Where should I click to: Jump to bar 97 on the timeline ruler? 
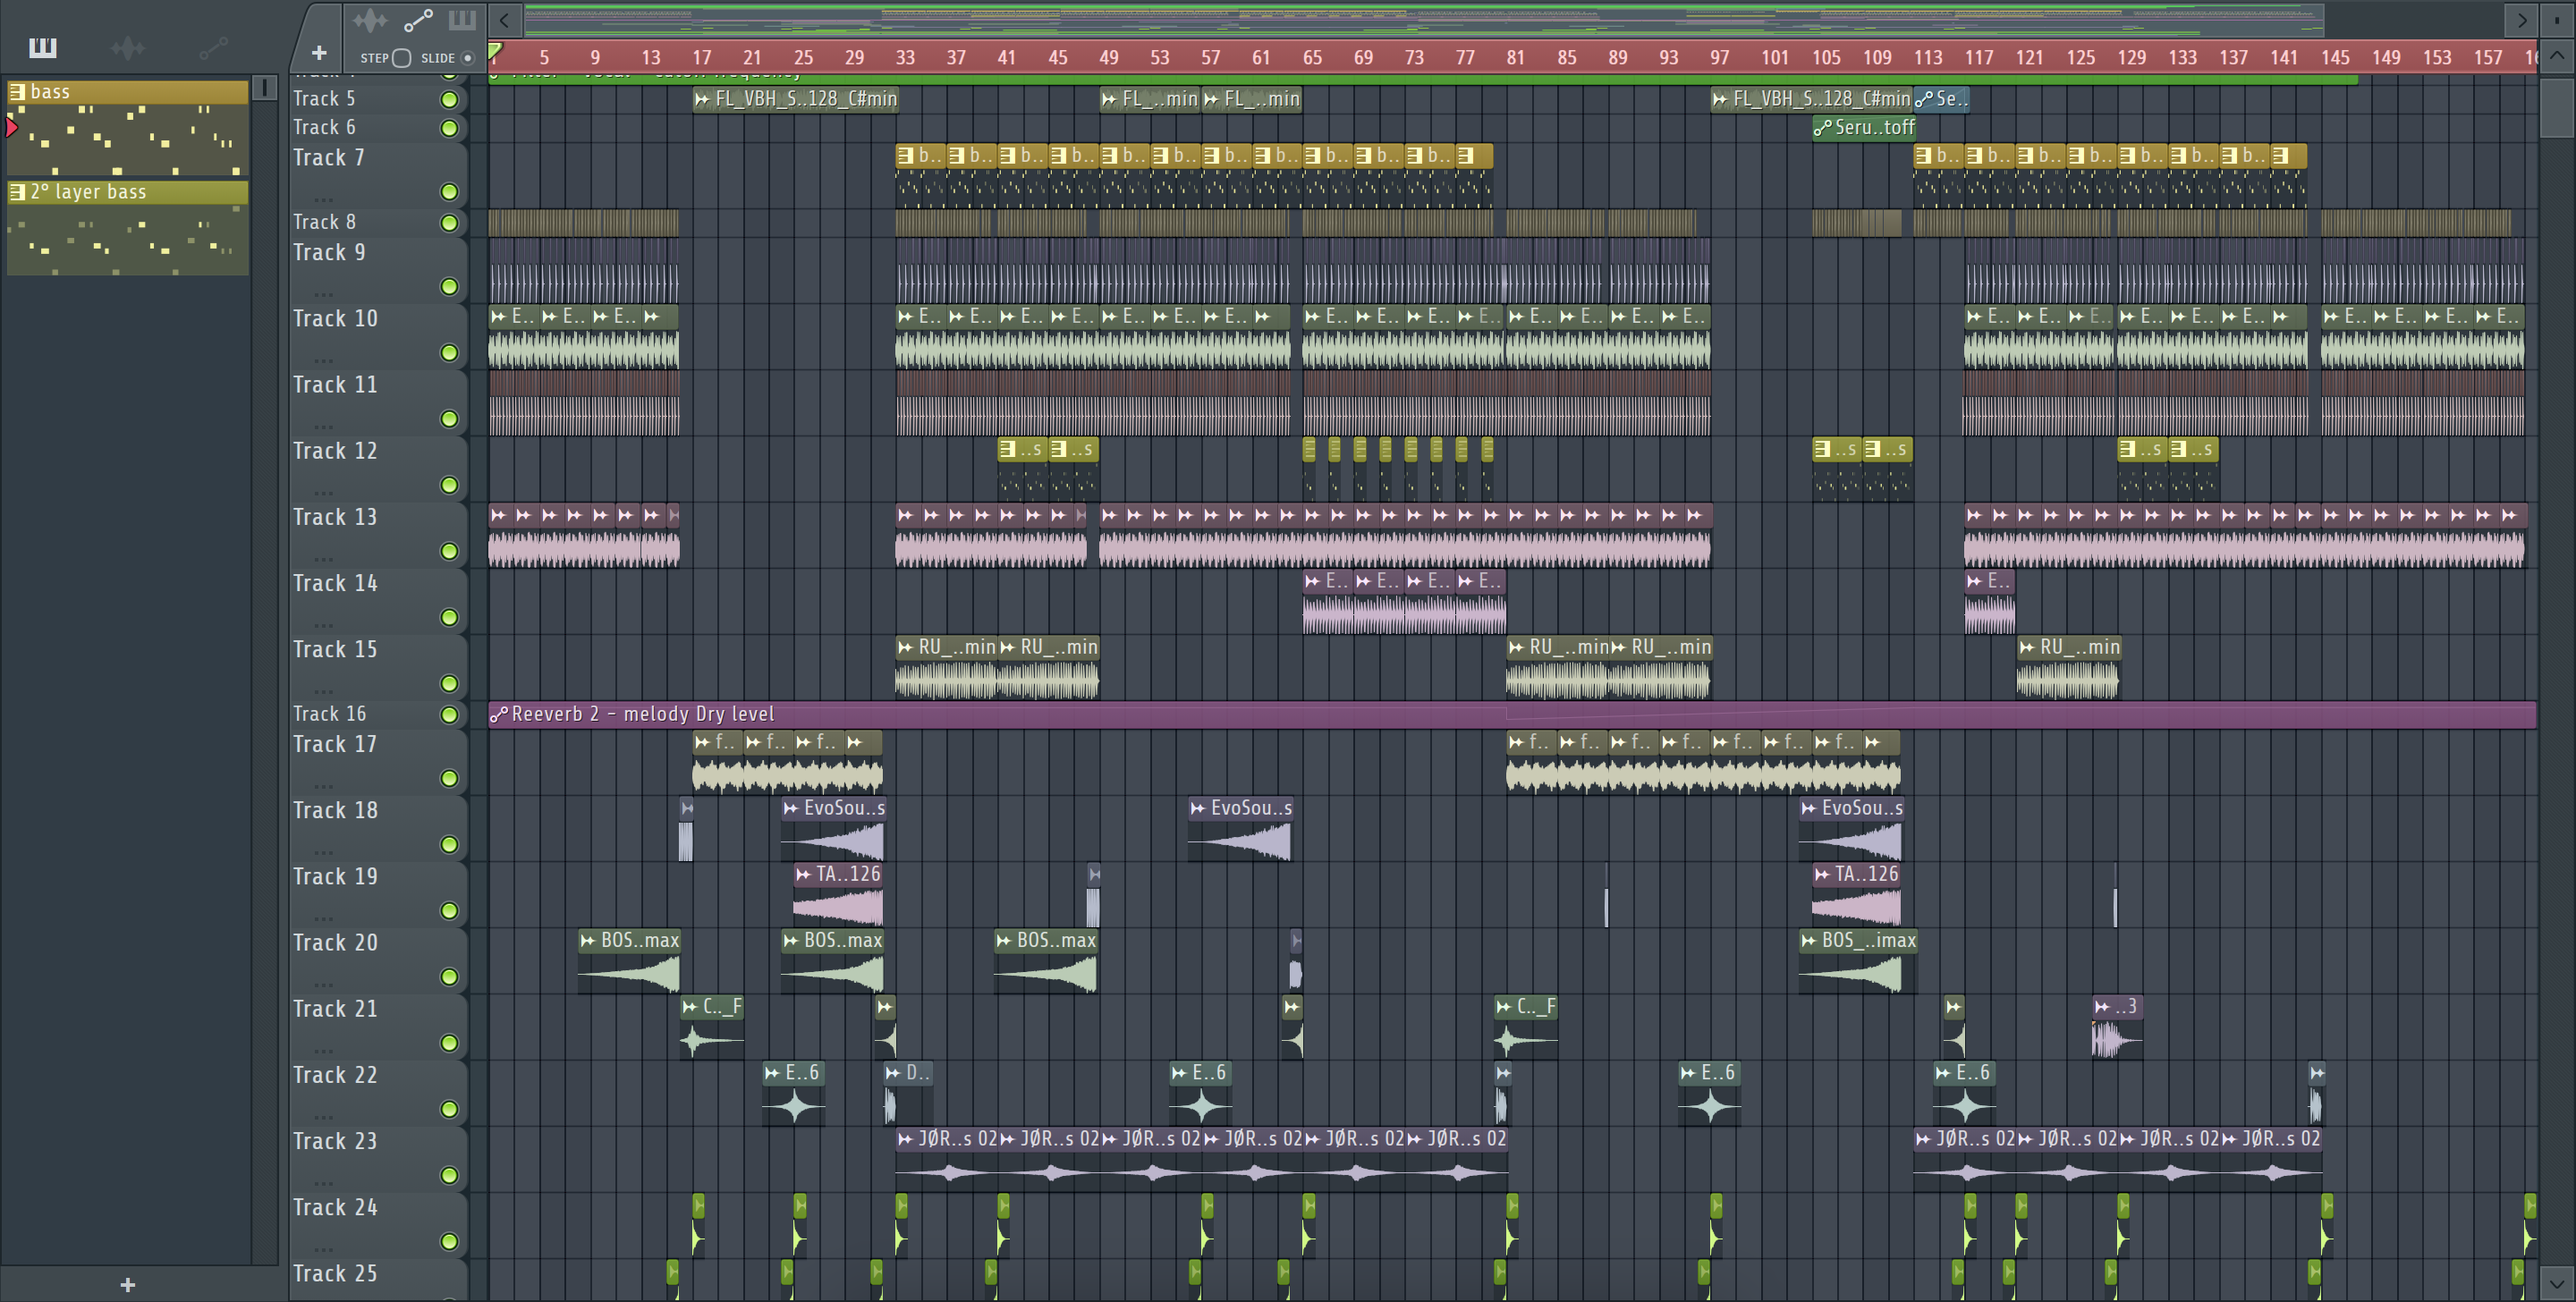pyautogui.click(x=1719, y=58)
